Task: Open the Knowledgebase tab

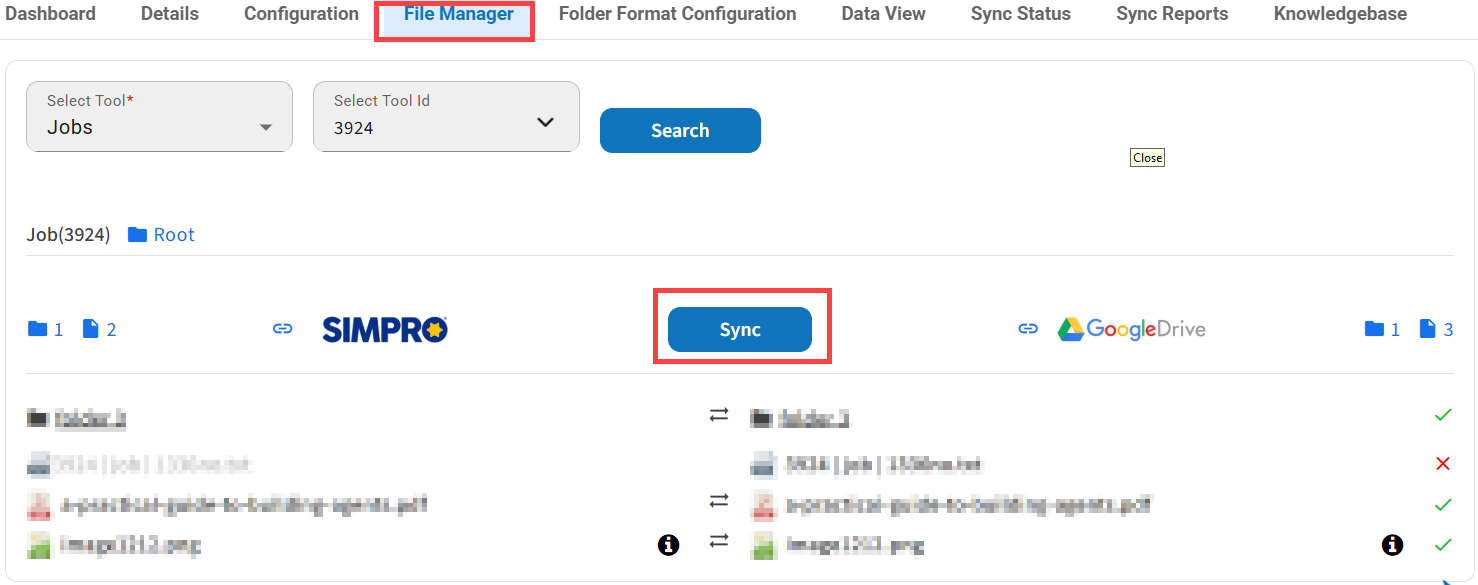Action: (x=1340, y=14)
